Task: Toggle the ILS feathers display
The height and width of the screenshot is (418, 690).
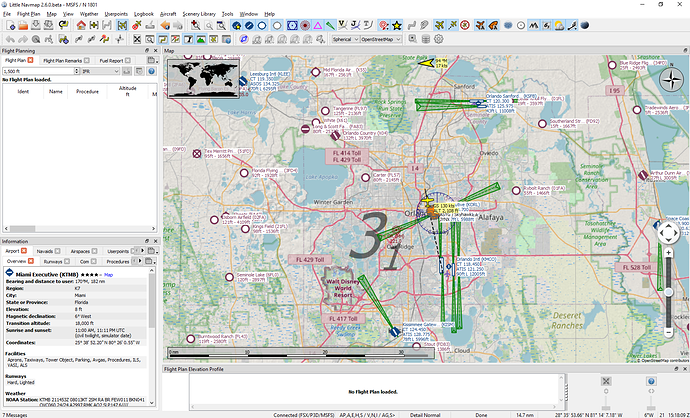Action: click(330, 26)
